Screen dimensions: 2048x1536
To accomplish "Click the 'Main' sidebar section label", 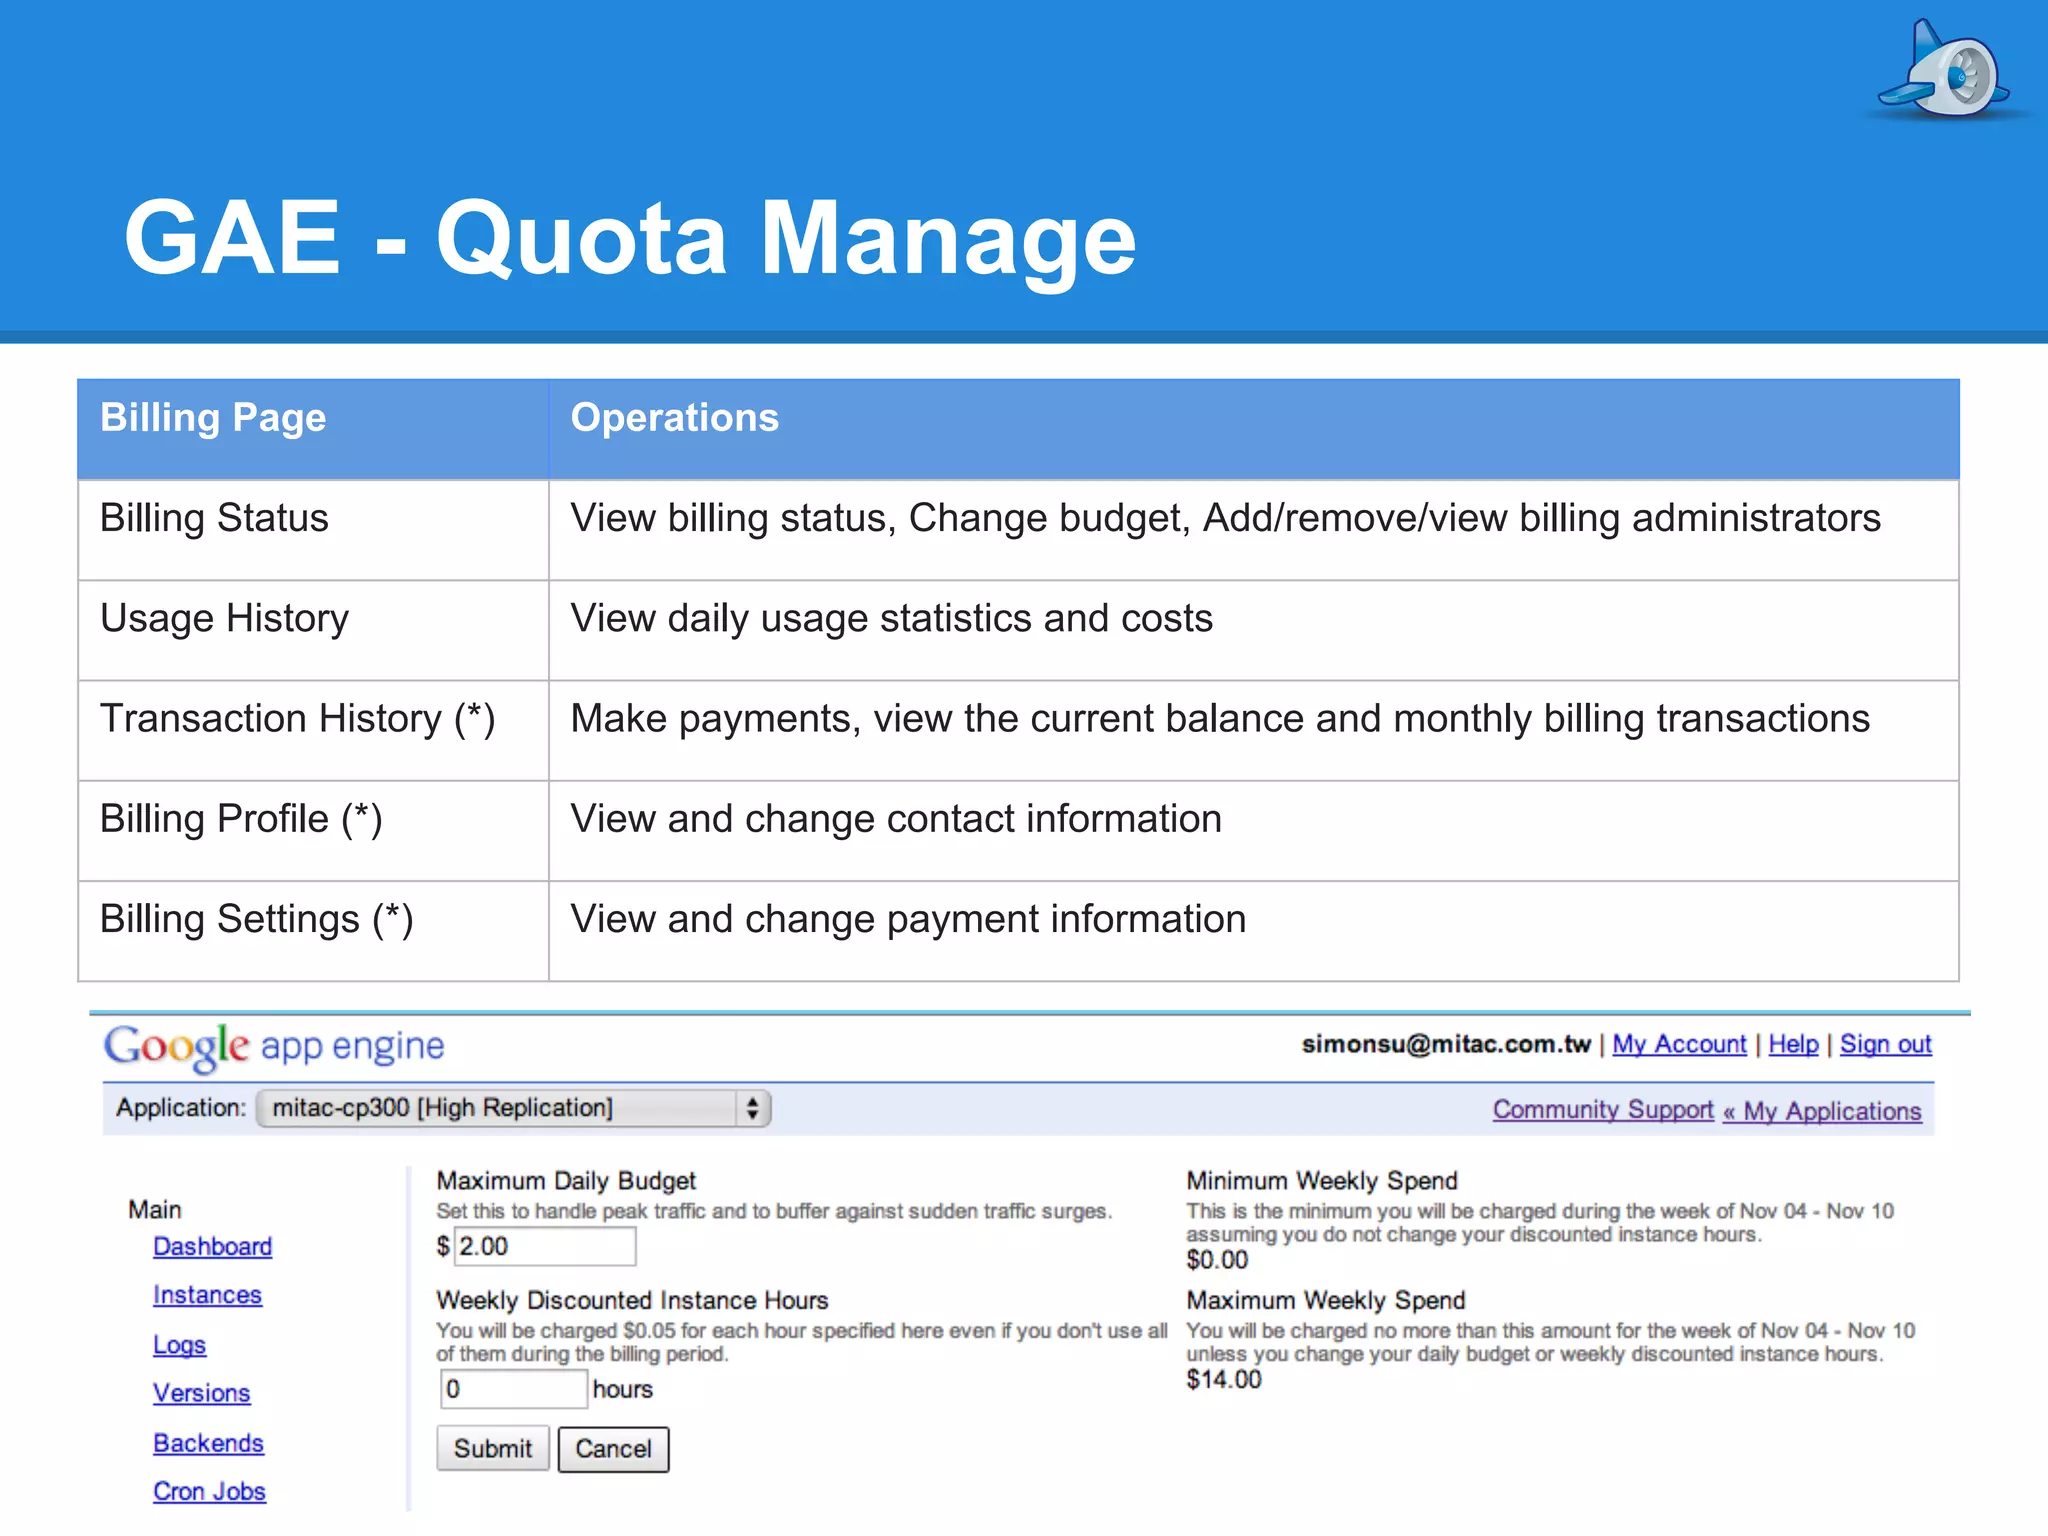I will click(x=155, y=1210).
